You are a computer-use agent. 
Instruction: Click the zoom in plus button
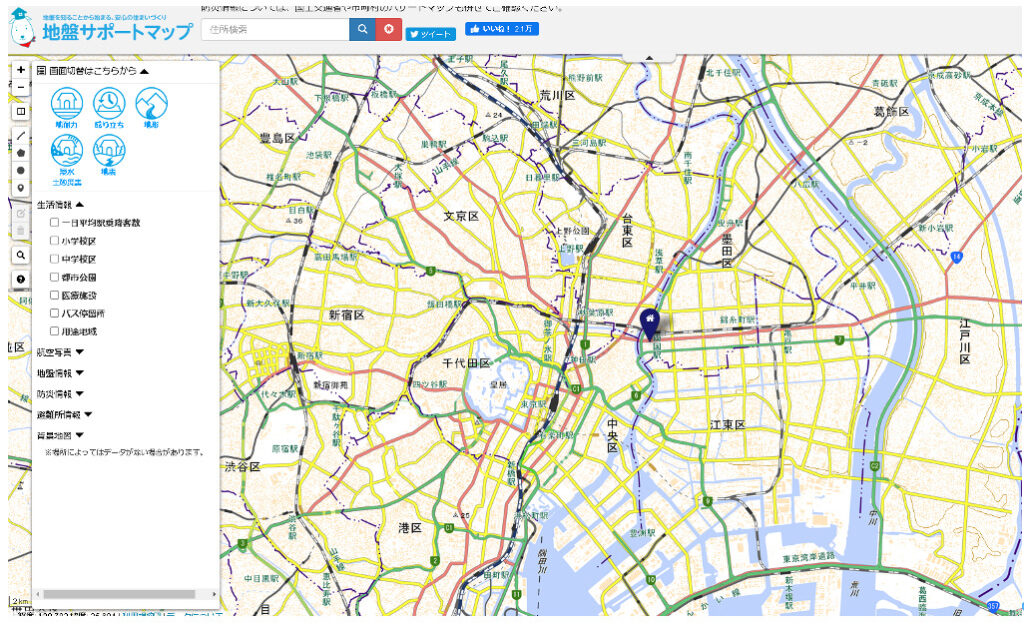21,71
